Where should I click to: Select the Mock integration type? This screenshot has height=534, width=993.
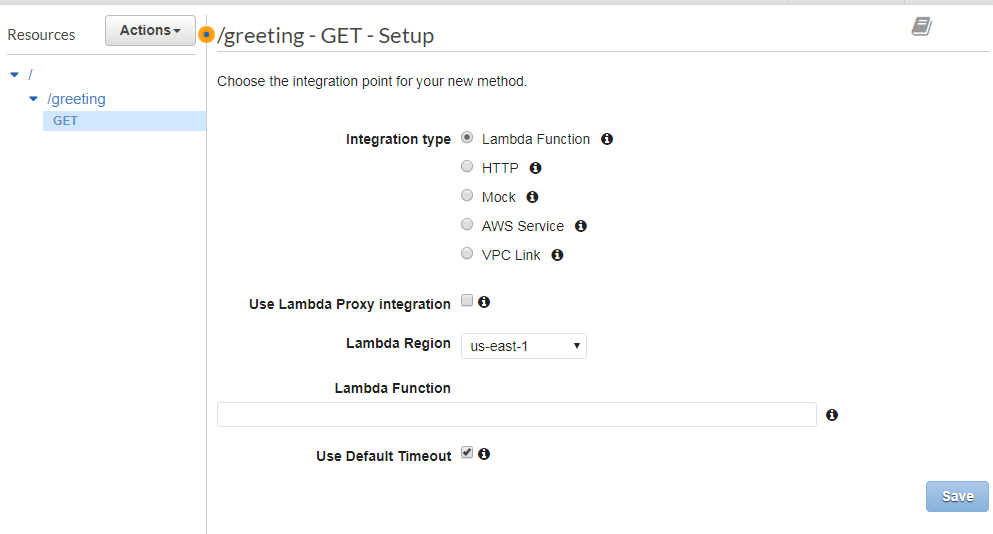click(x=467, y=195)
